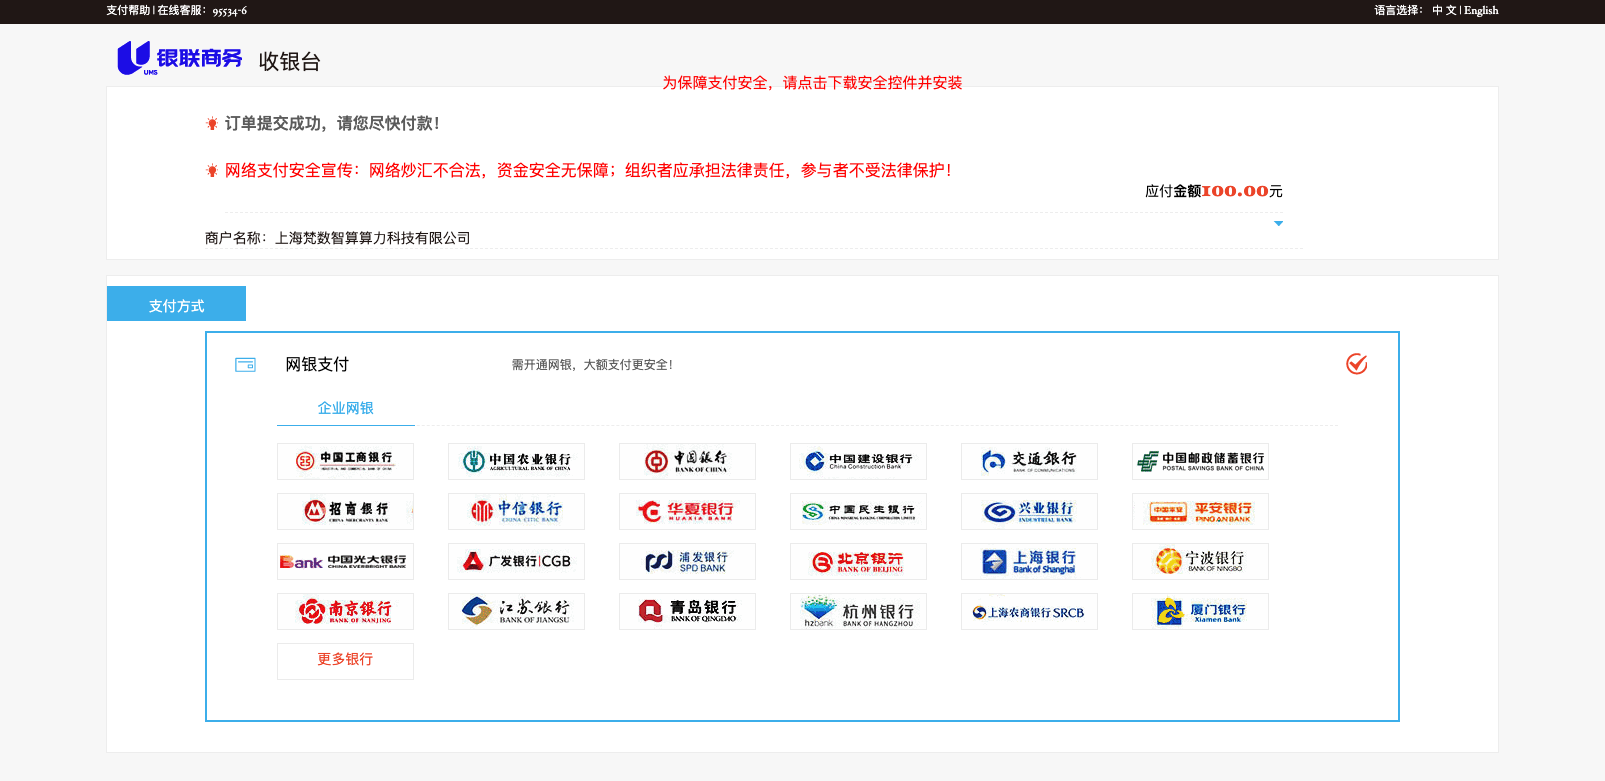Select Postal Savings Bank of China

(1200, 461)
